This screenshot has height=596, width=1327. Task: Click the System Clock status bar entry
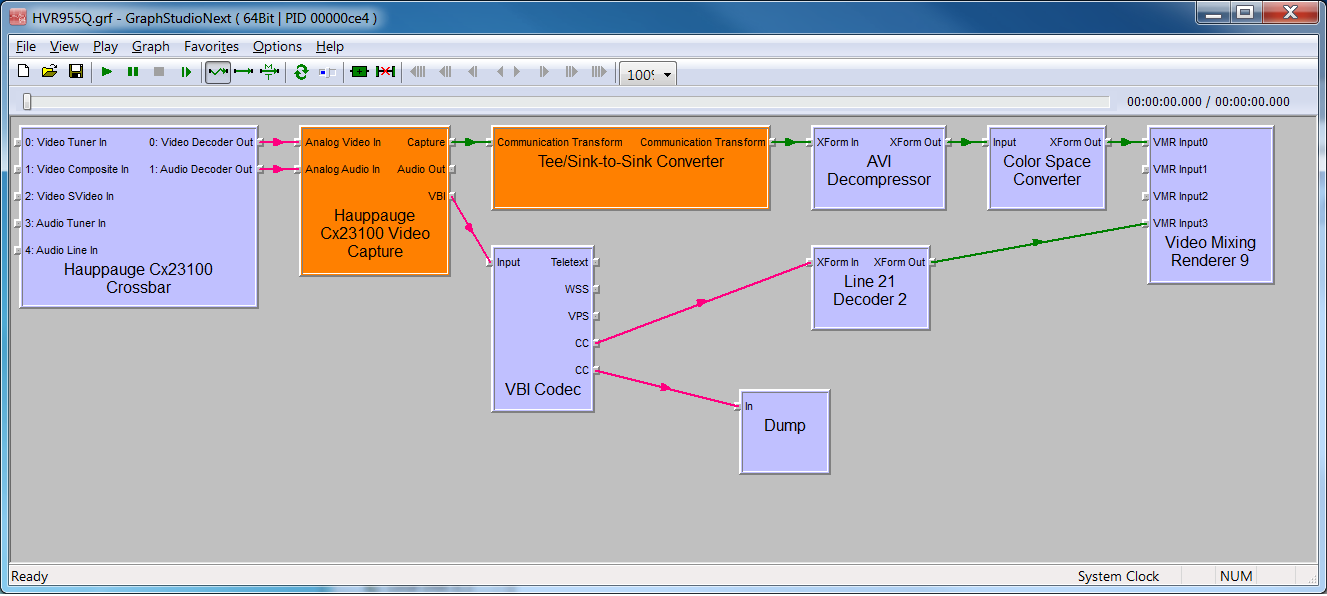(1118, 576)
